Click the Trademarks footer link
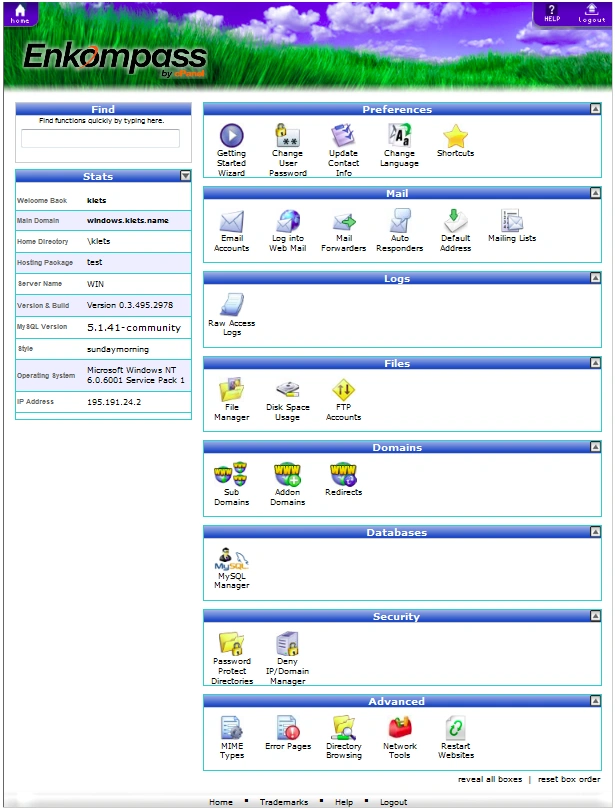Screen dimensions: 615x810 point(284,802)
